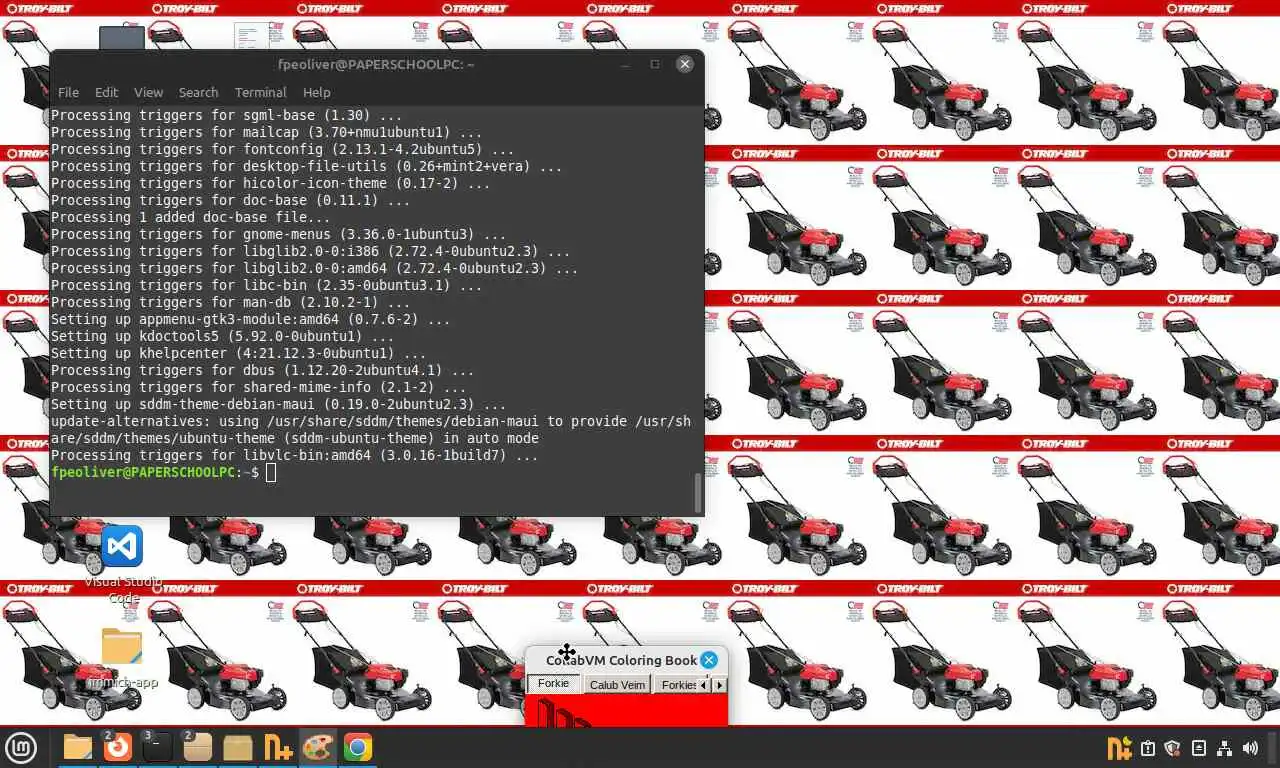The height and width of the screenshot is (768, 1280).
Task: Click the "Processing triggers for shared-mime-info" line
Action: [x=259, y=387]
